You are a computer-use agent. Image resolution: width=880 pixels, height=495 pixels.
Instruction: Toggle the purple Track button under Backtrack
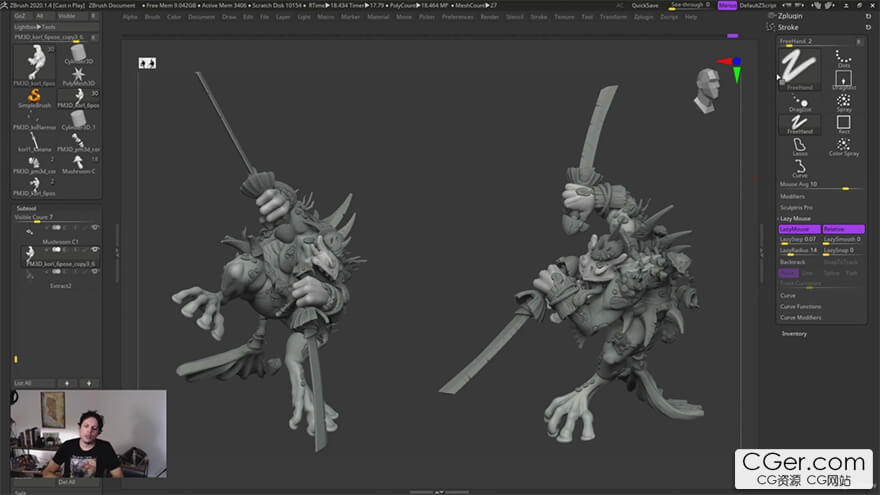(x=789, y=273)
